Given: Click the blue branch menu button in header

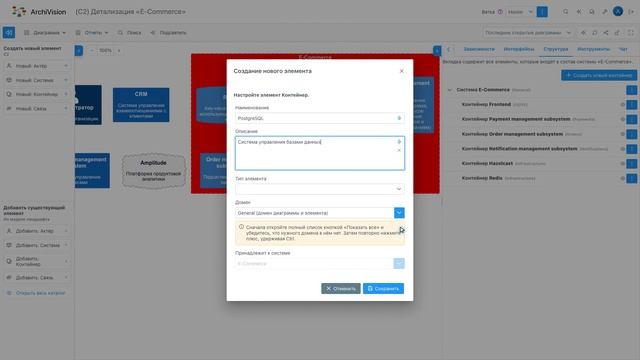Looking at the screenshot, I should 542,12.
